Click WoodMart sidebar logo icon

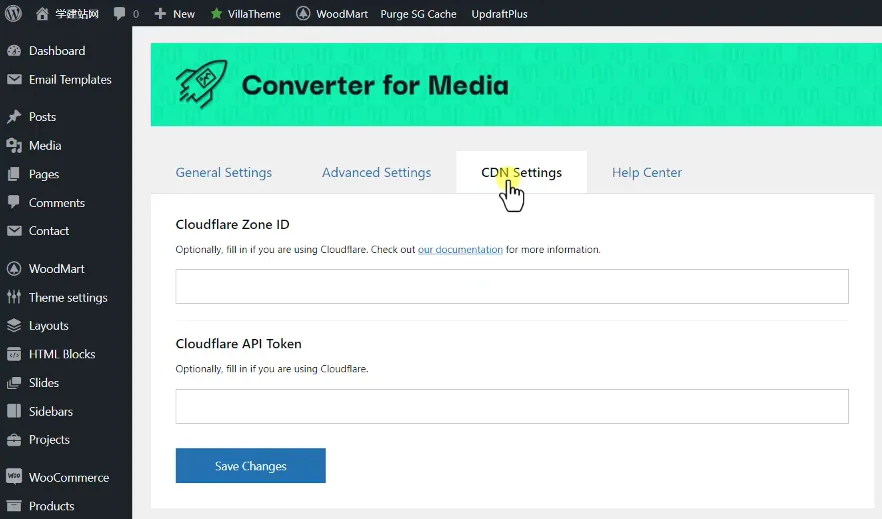tap(14, 269)
